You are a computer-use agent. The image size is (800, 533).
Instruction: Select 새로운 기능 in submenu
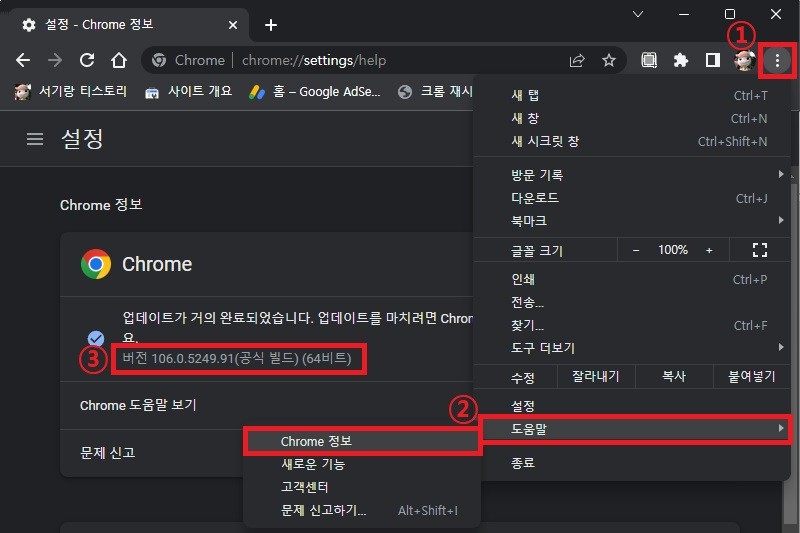(x=362, y=464)
